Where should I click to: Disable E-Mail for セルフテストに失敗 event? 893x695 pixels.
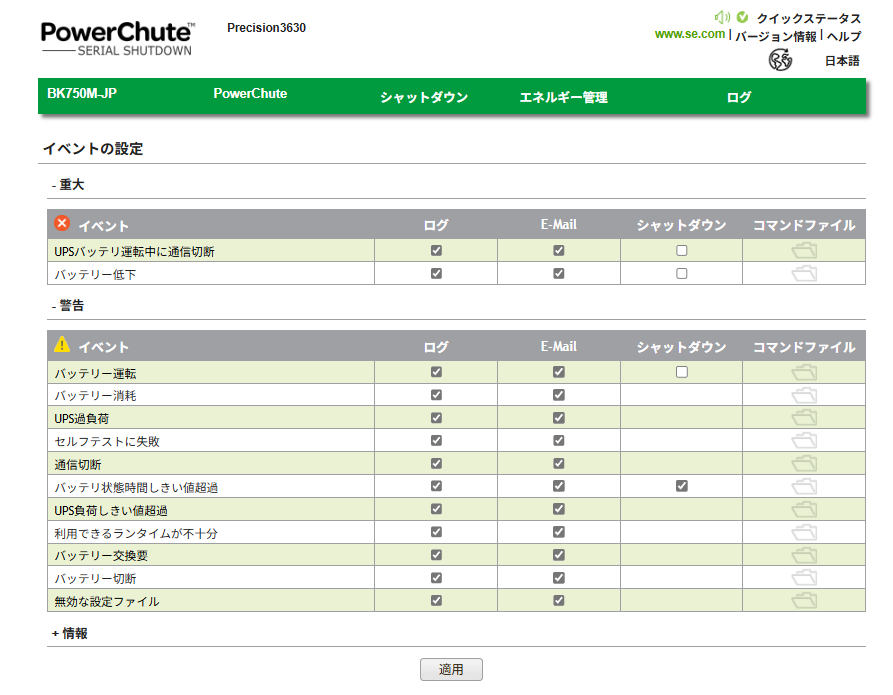tap(559, 441)
